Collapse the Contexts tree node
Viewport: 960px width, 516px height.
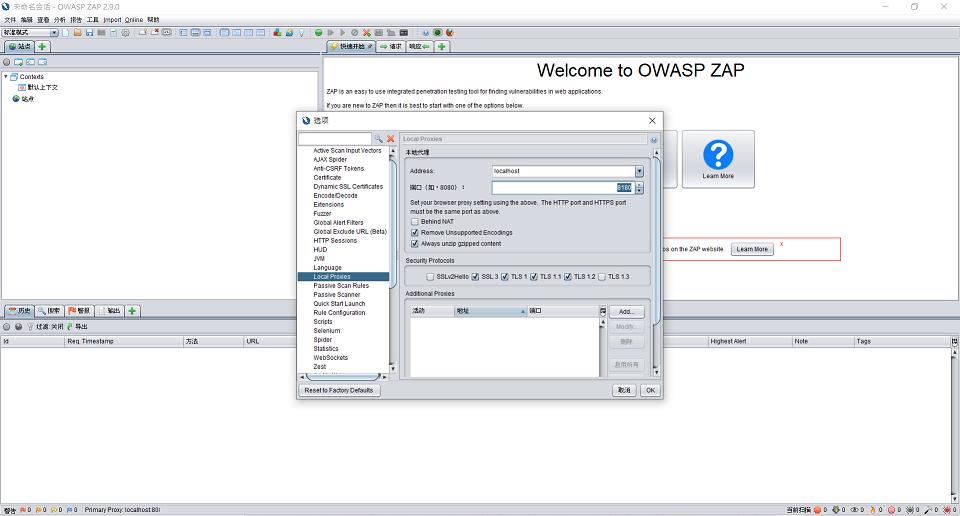6,77
